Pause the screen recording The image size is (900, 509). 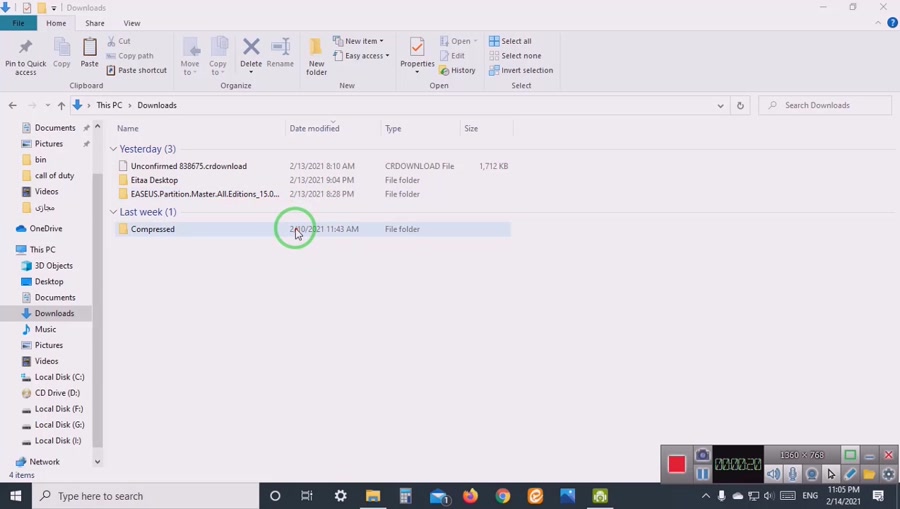coord(702,474)
